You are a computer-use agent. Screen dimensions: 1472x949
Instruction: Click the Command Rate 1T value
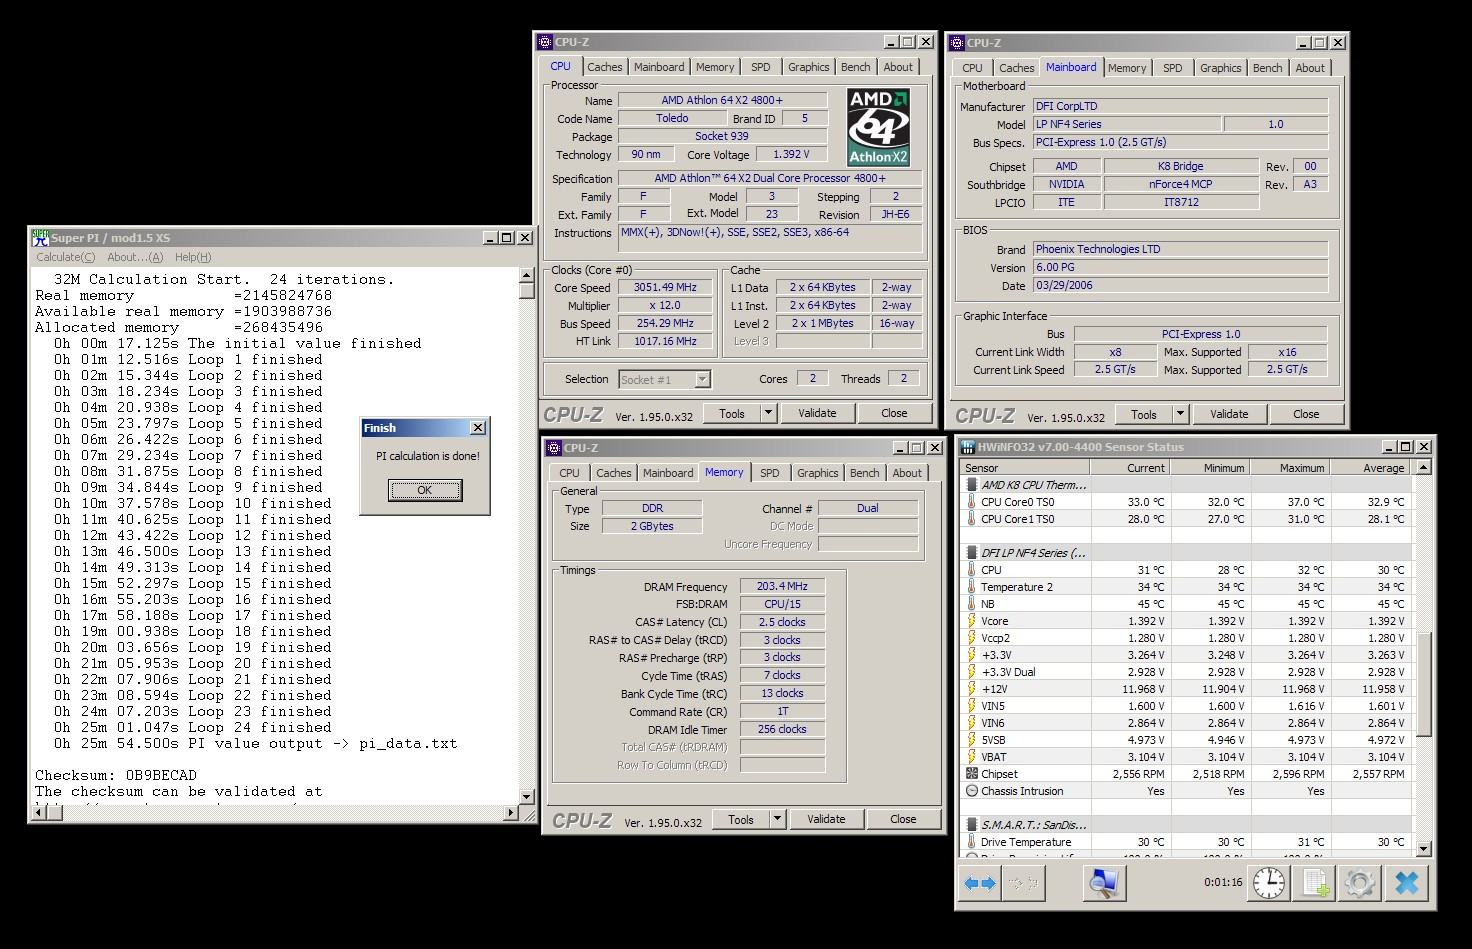click(x=782, y=711)
